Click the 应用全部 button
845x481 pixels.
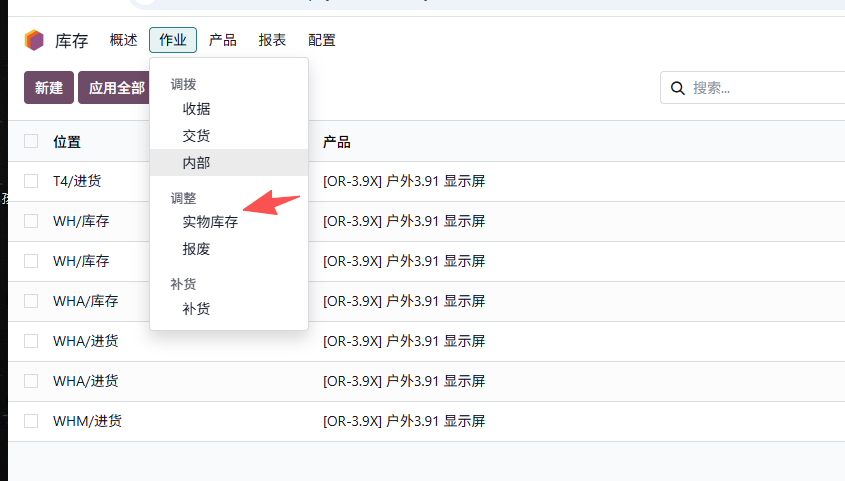pos(117,88)
